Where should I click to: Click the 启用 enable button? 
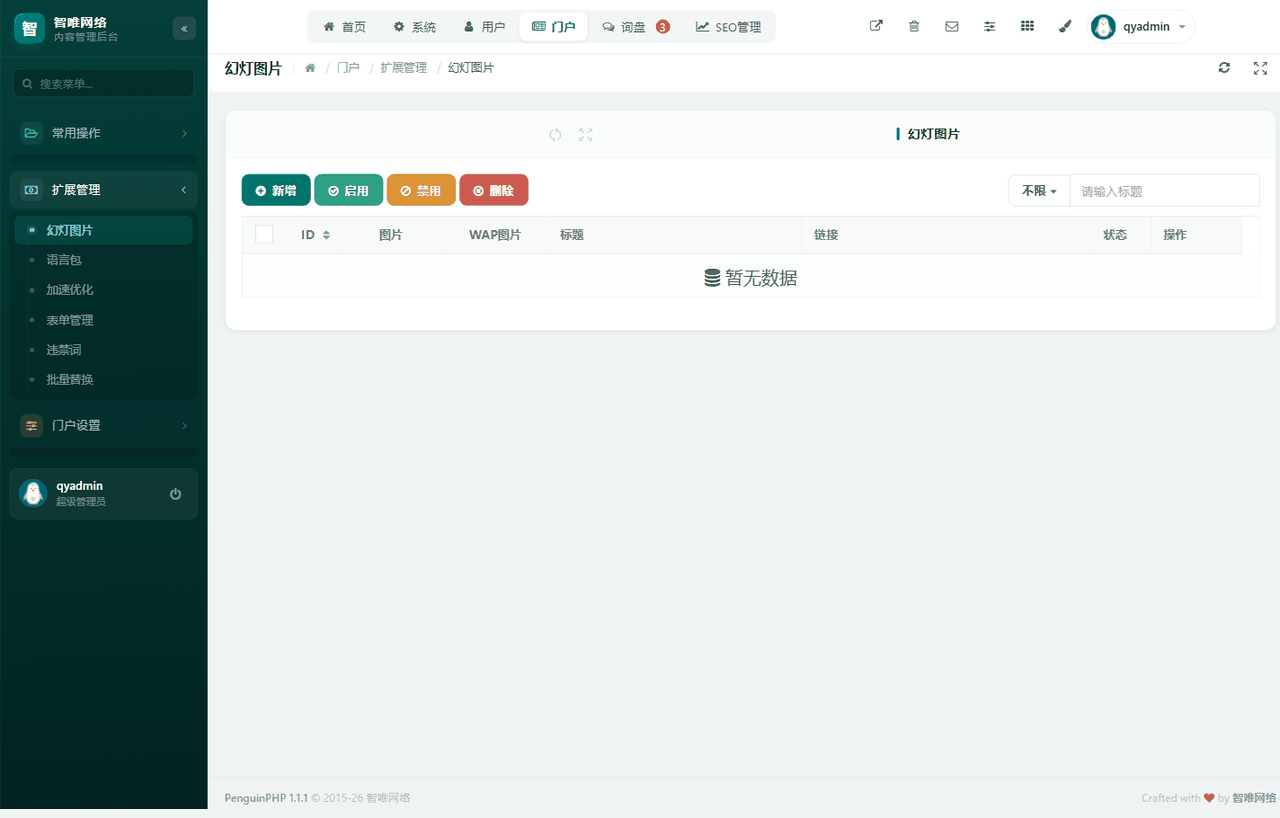coord(348,190)
